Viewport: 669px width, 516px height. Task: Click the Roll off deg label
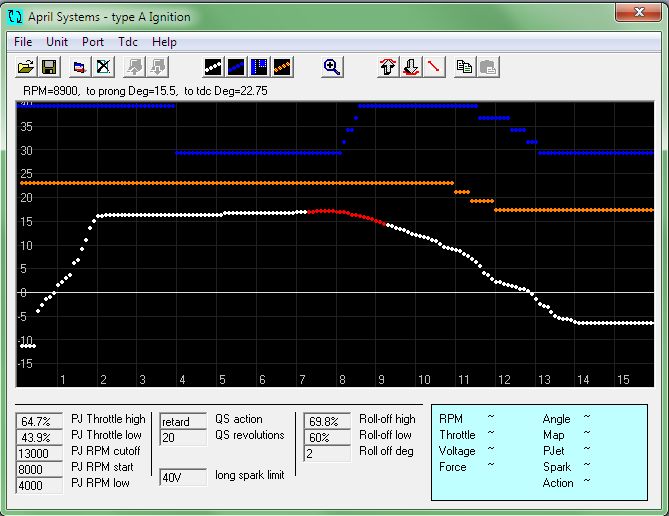point(387,451)
